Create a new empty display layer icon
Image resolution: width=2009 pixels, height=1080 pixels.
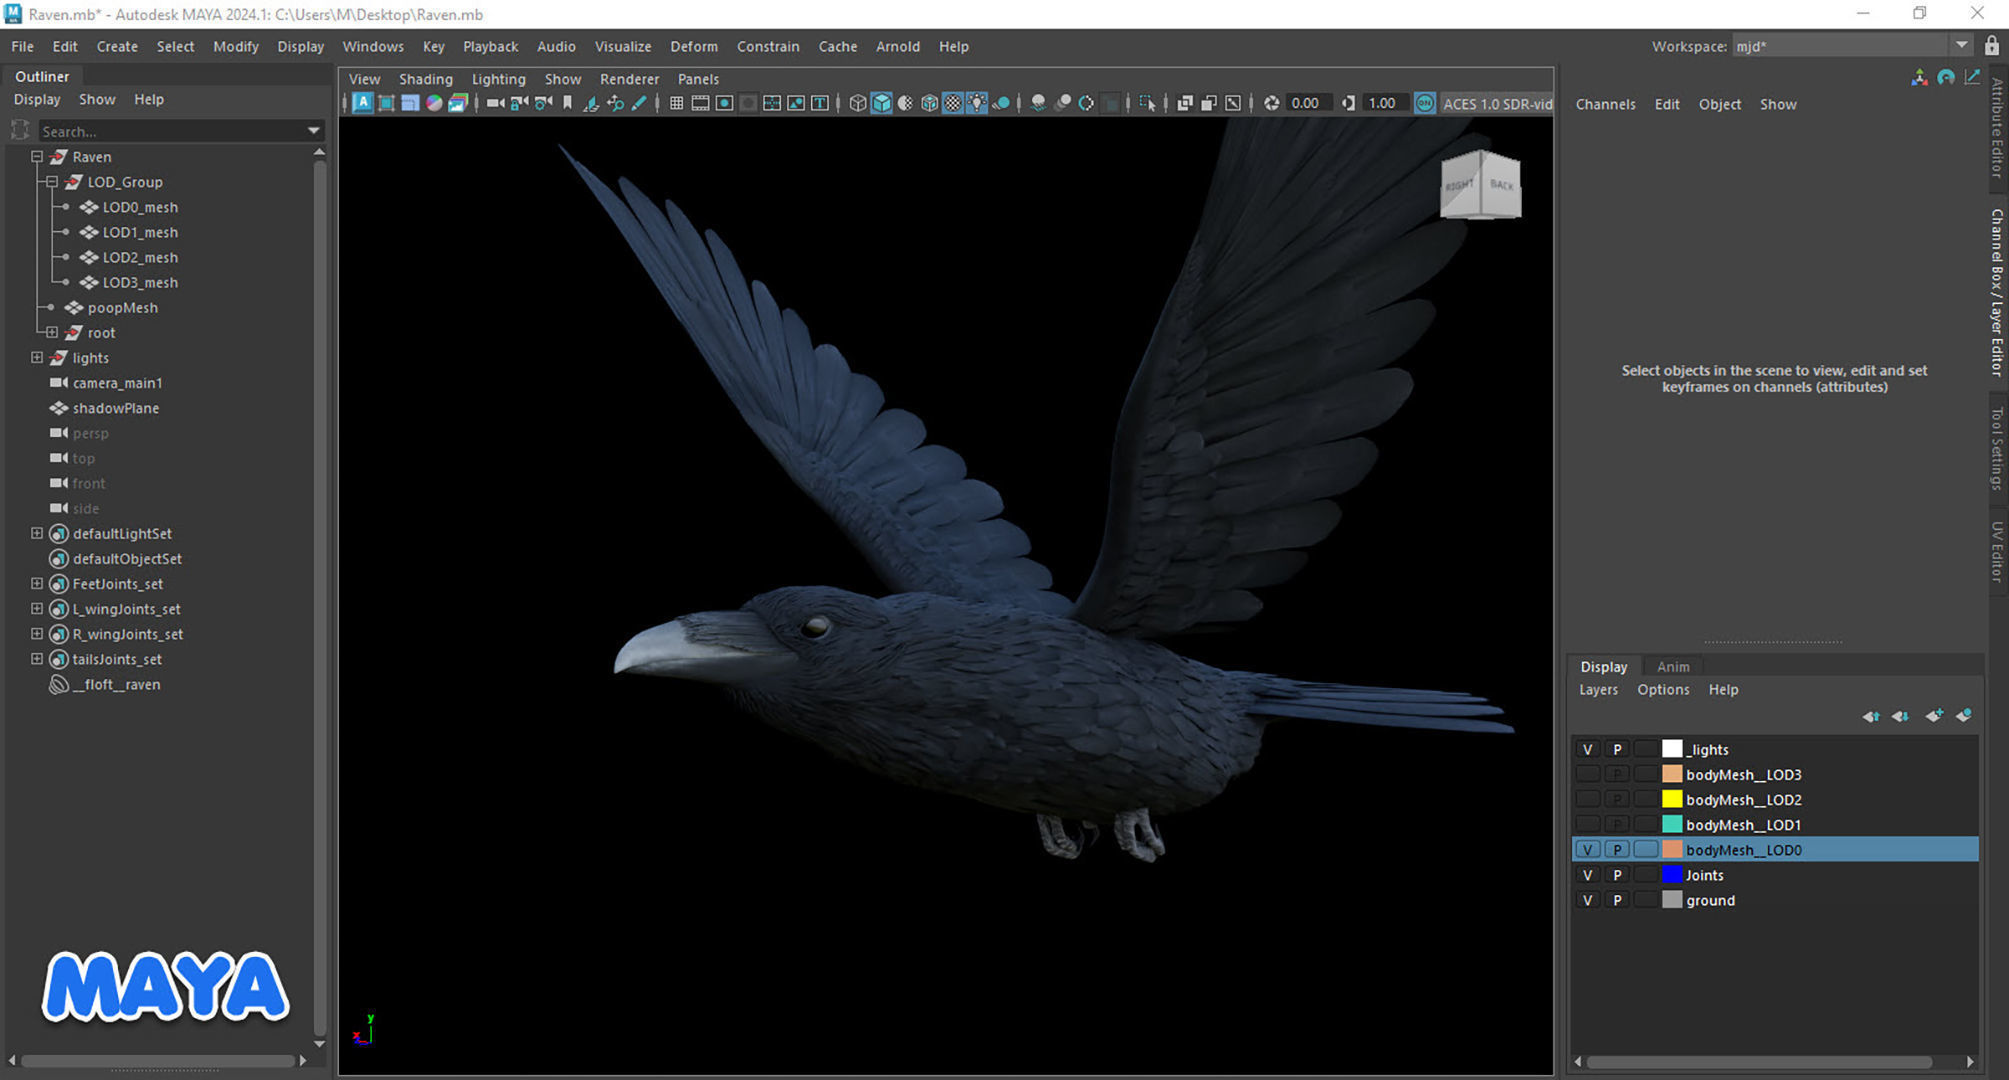point(1934,716)
